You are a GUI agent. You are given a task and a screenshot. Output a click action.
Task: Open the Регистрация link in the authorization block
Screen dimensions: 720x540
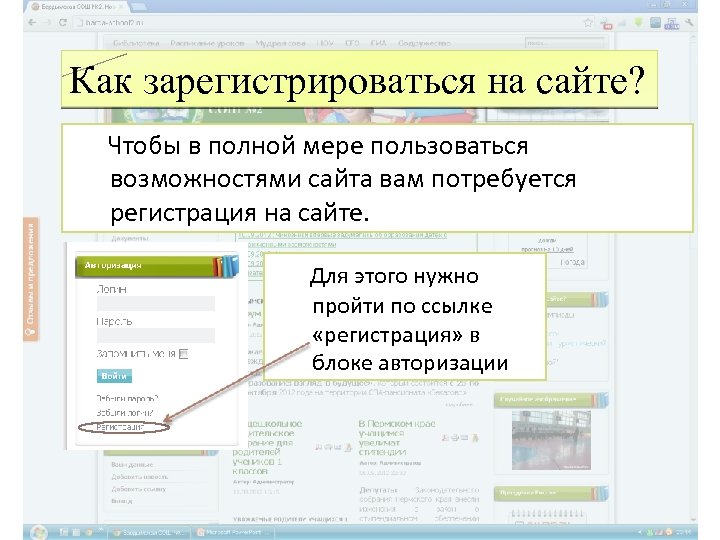point(120,427)
